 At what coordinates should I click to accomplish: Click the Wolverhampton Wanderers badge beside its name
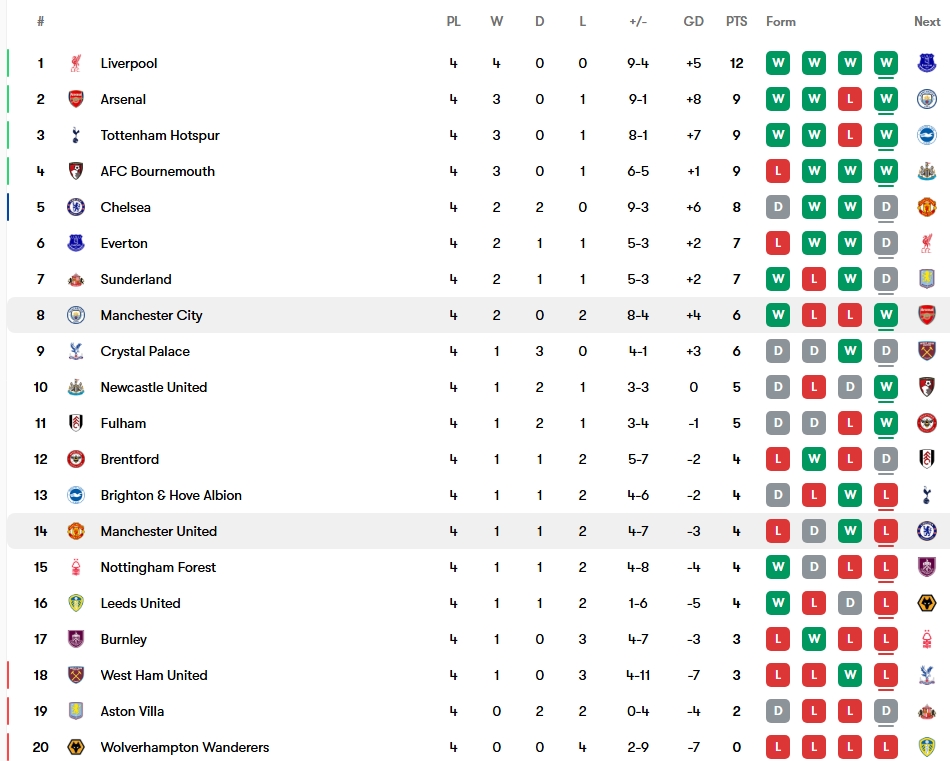(x=76, y=747)
